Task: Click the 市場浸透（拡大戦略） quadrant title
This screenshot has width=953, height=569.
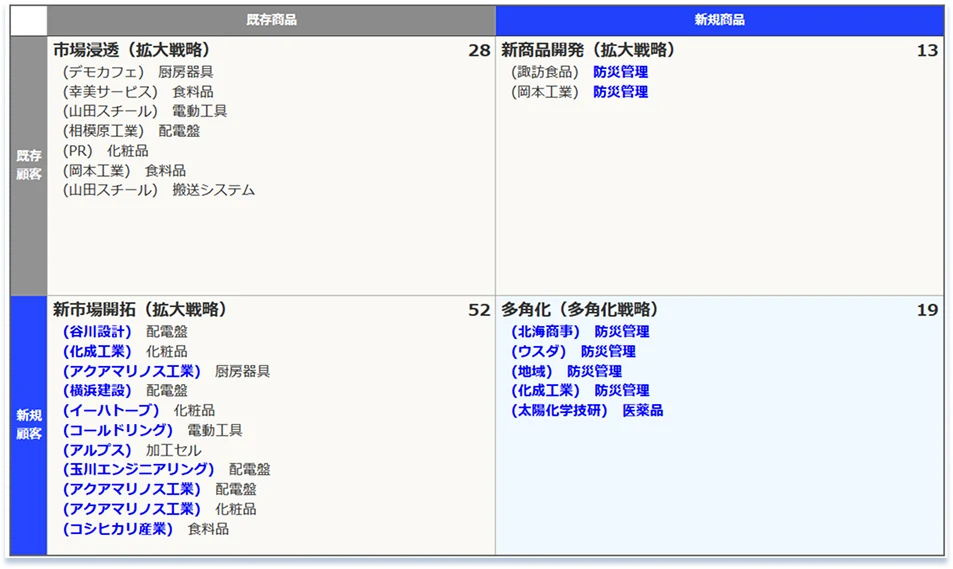Action: pyautogui.click(x=131, y=50)
